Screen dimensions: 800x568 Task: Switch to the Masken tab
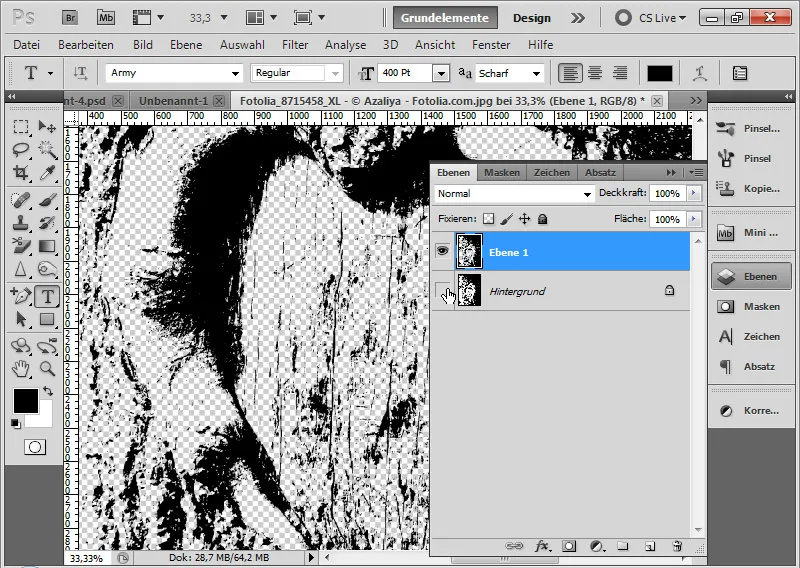[502, 172]
